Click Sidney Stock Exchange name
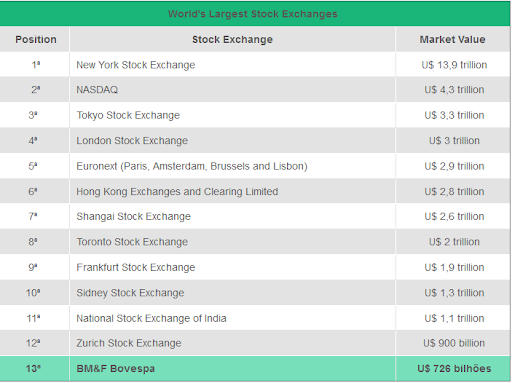512x383 pixels. [130, 293]
